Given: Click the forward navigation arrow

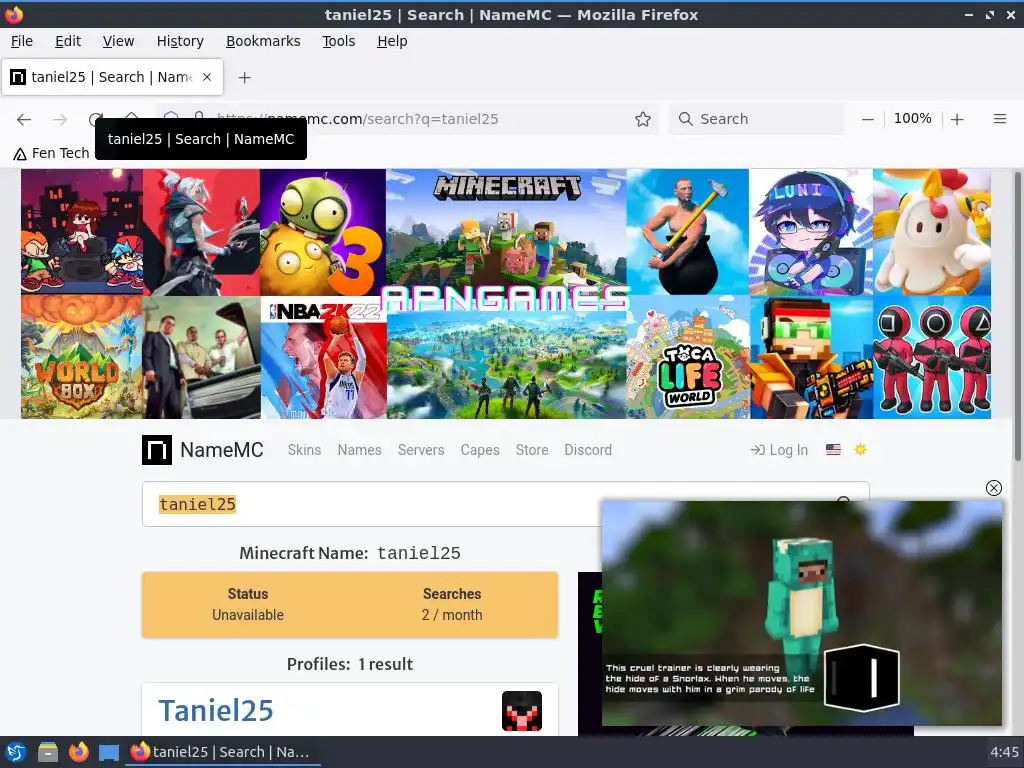Looking at the screenshot, I should [x=60, y=120].
